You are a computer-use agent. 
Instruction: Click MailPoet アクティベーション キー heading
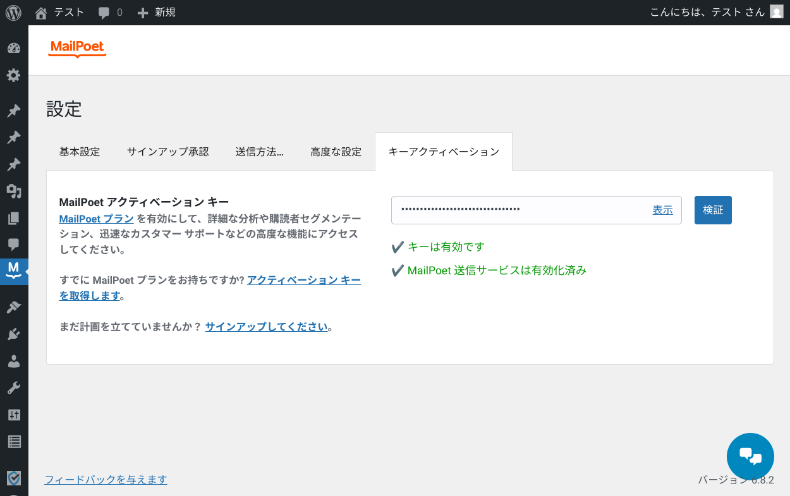click(x=144, y=202)
